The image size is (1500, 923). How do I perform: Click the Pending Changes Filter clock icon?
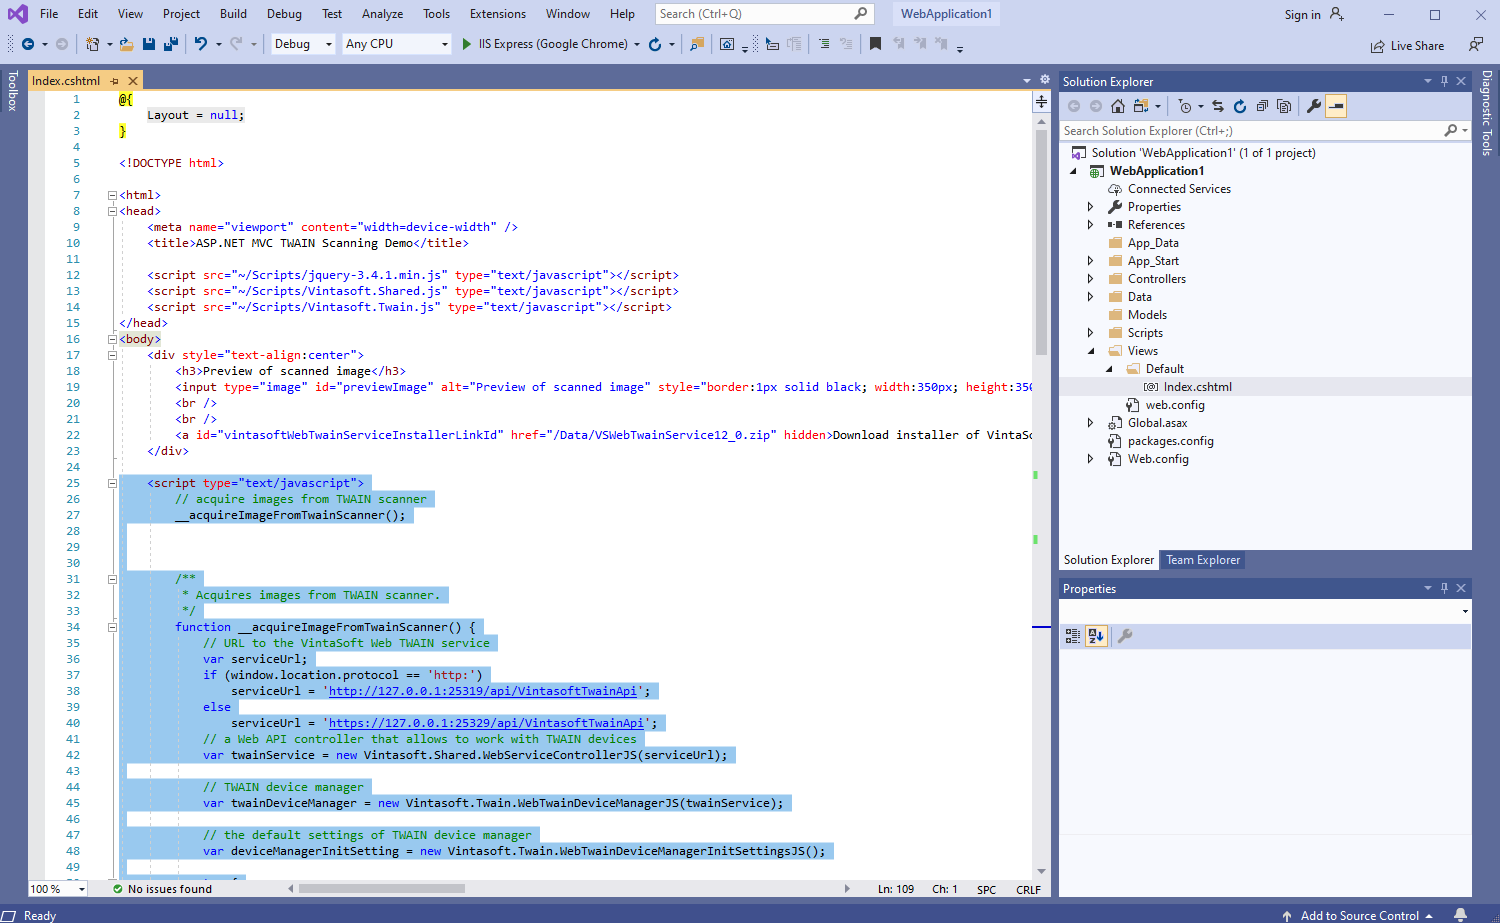tap(1185, 106)
